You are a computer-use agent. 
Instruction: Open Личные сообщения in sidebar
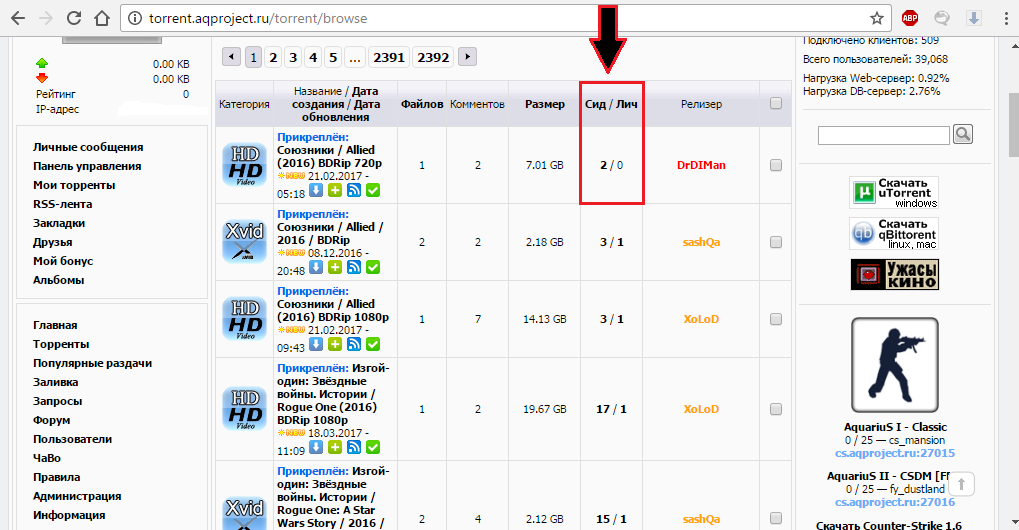pyautogui.click(x=88, y=147)
